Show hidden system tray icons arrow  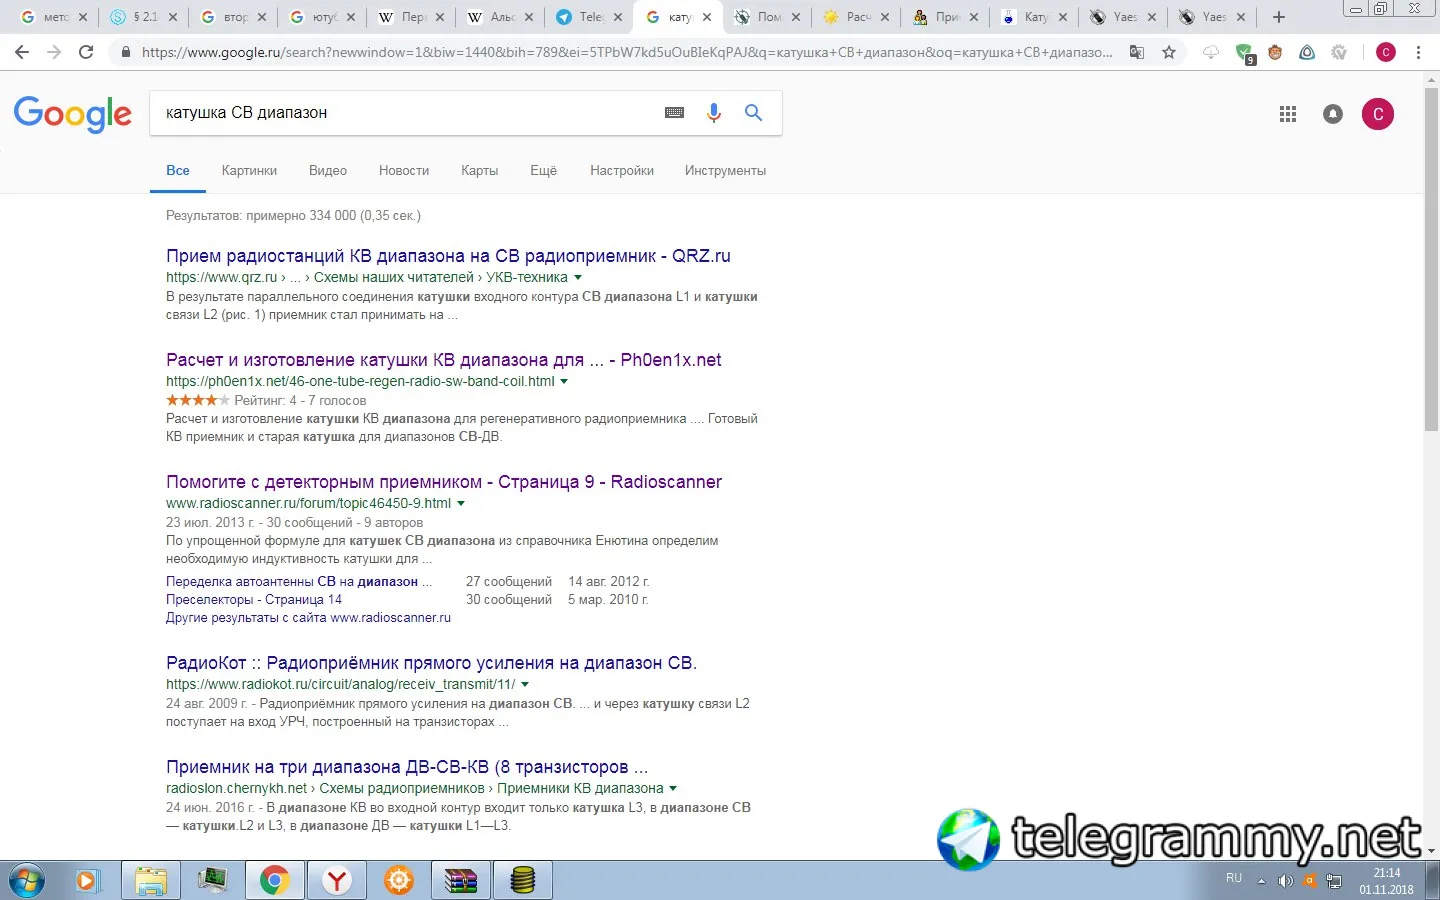click(x=1261, y=882)
